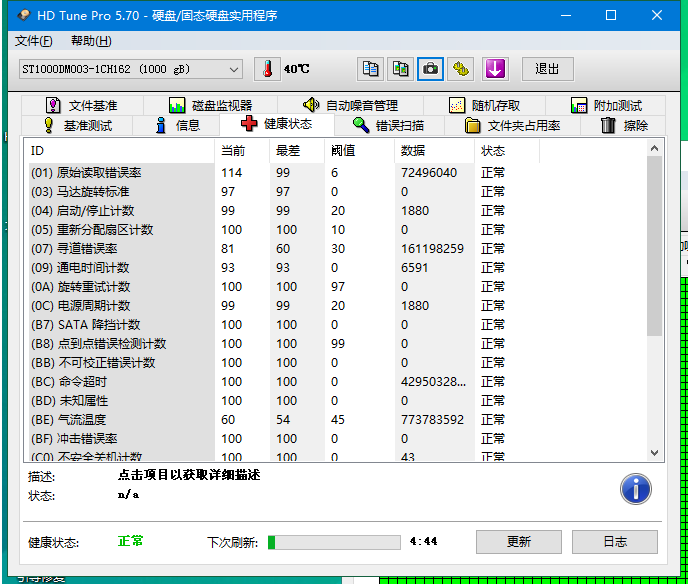Select row (0C) 电源周期计数
The image size is (688, 584).
[x=284, y=306]
